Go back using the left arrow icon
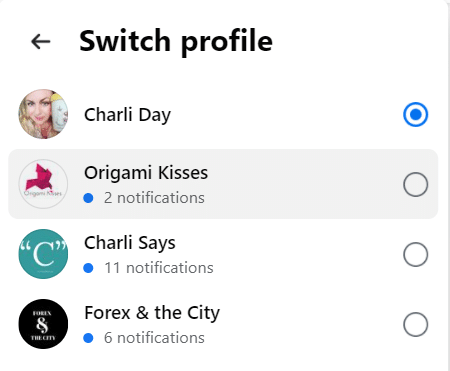Image resolution: width=450 pixels, height=371 pixels. click(x=41, y=42)
